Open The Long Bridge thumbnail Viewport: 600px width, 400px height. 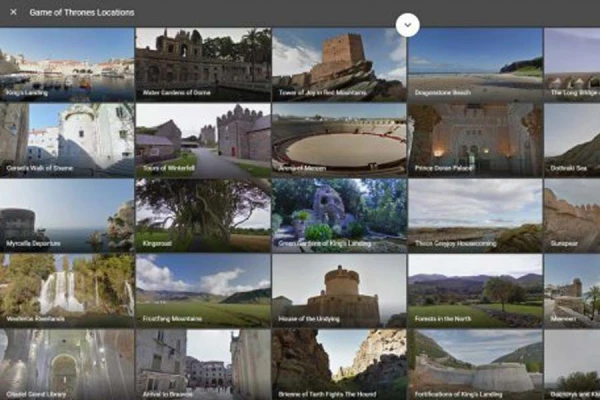tap(572, 65)
